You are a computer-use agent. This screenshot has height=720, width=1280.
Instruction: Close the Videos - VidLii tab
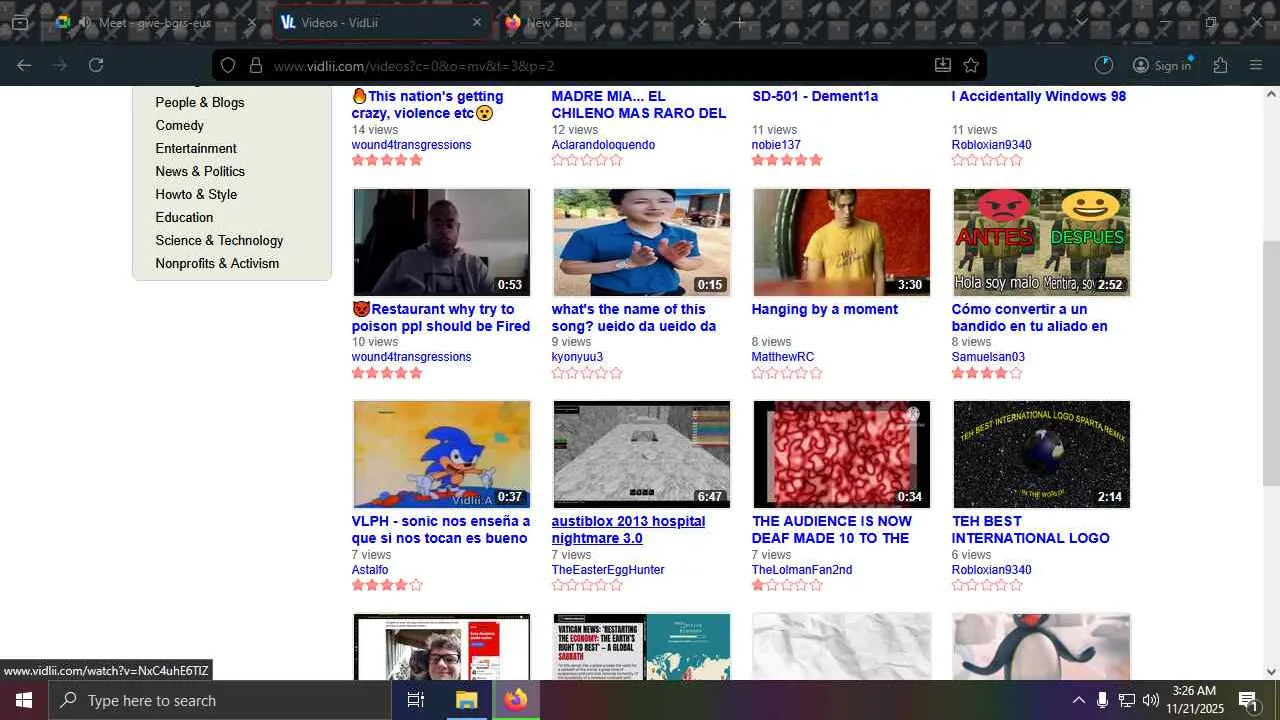click(x=477, y=22)
